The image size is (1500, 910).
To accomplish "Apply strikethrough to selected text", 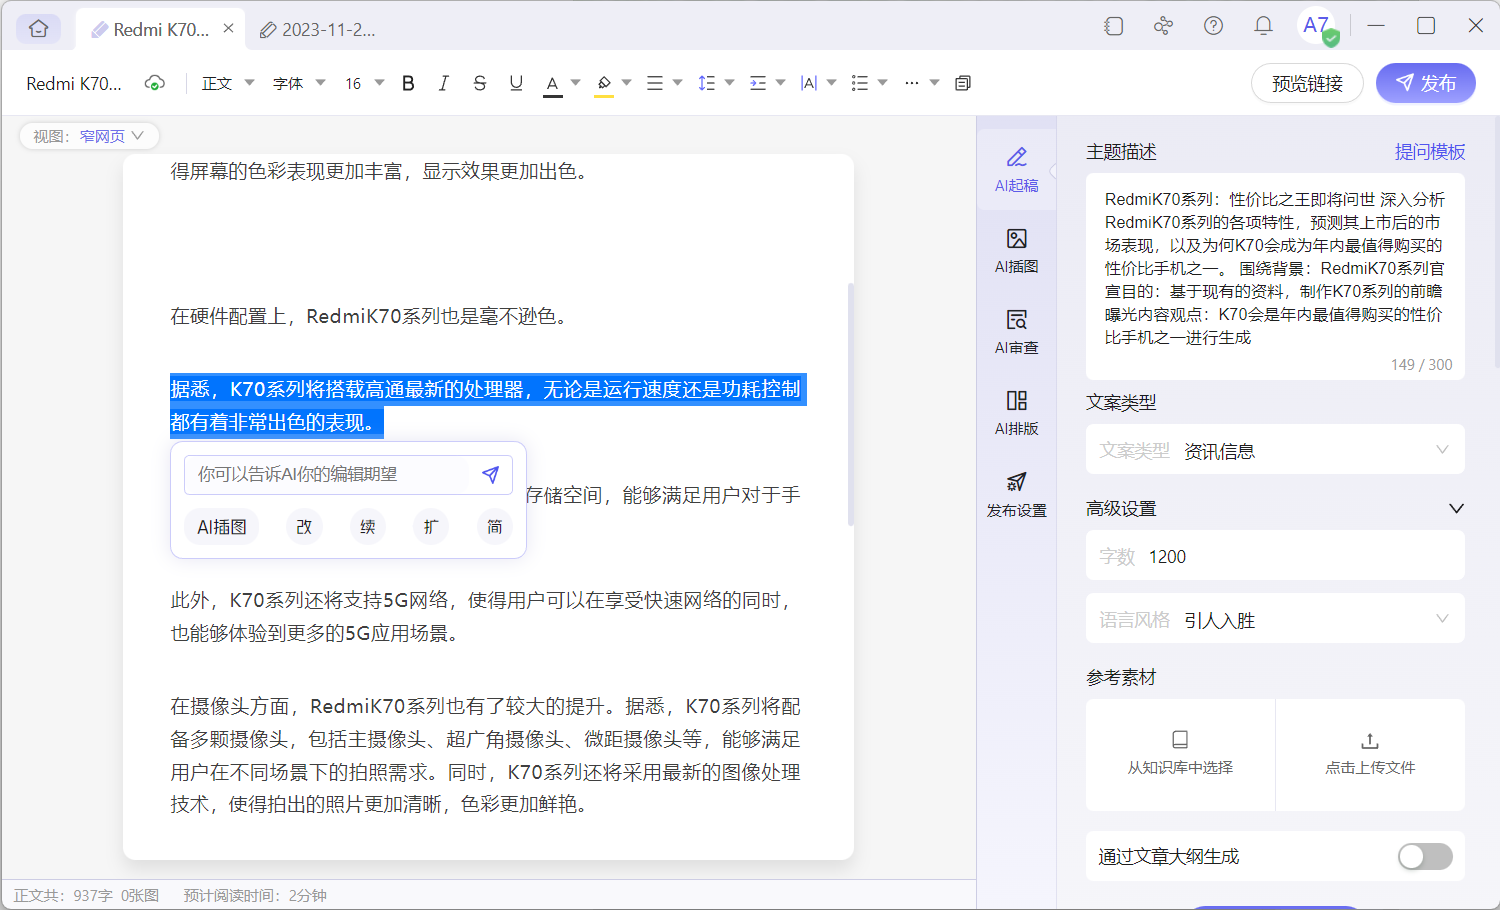I will click(x=480, y=83).
